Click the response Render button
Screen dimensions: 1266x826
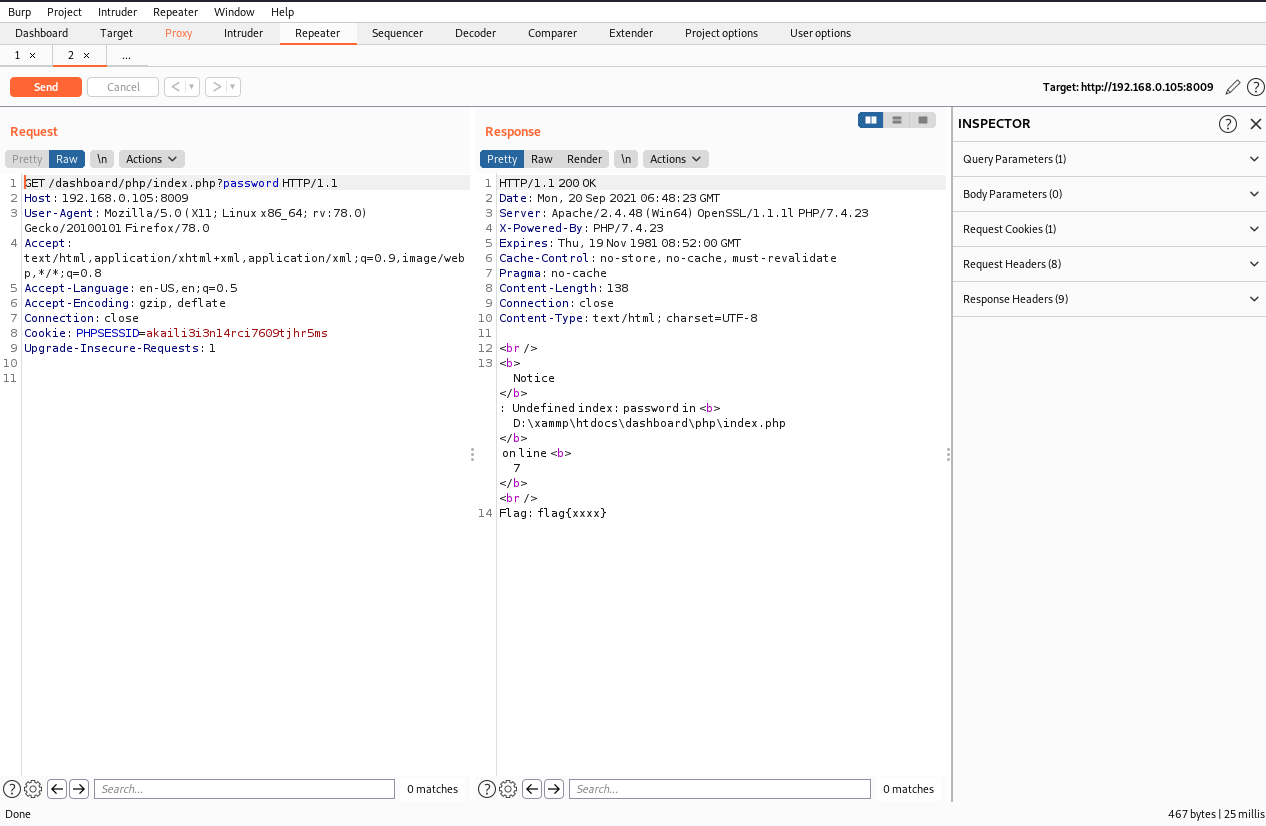[x=584, y=159]
